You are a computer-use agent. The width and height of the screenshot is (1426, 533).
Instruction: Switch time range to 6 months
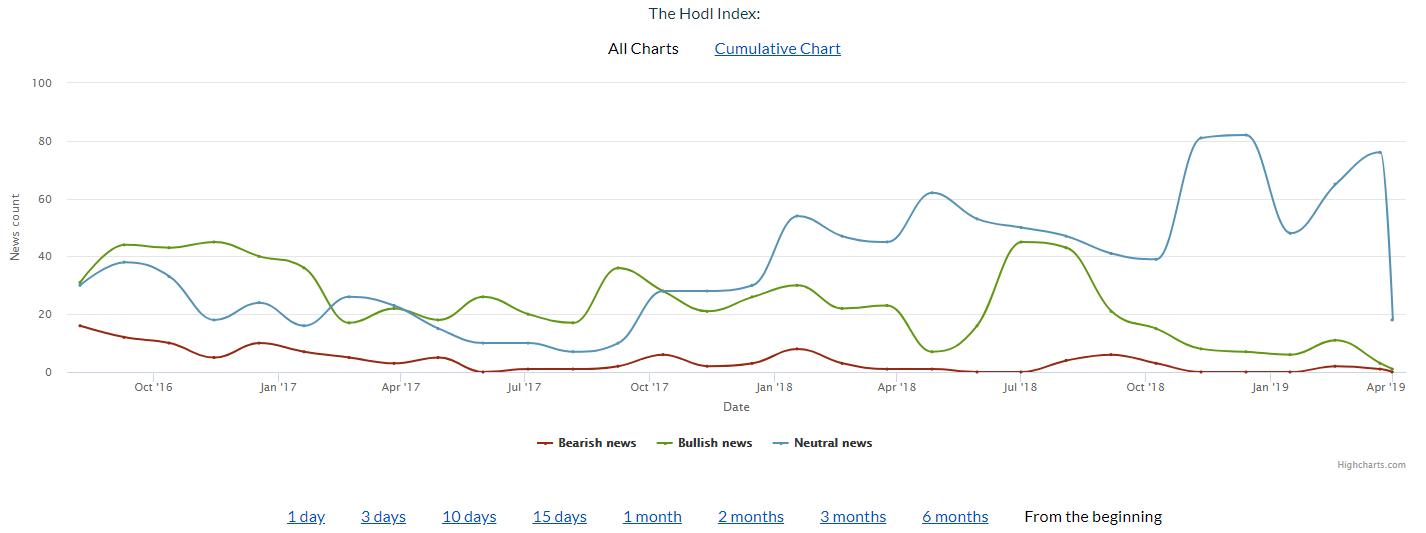click(955, 517)
